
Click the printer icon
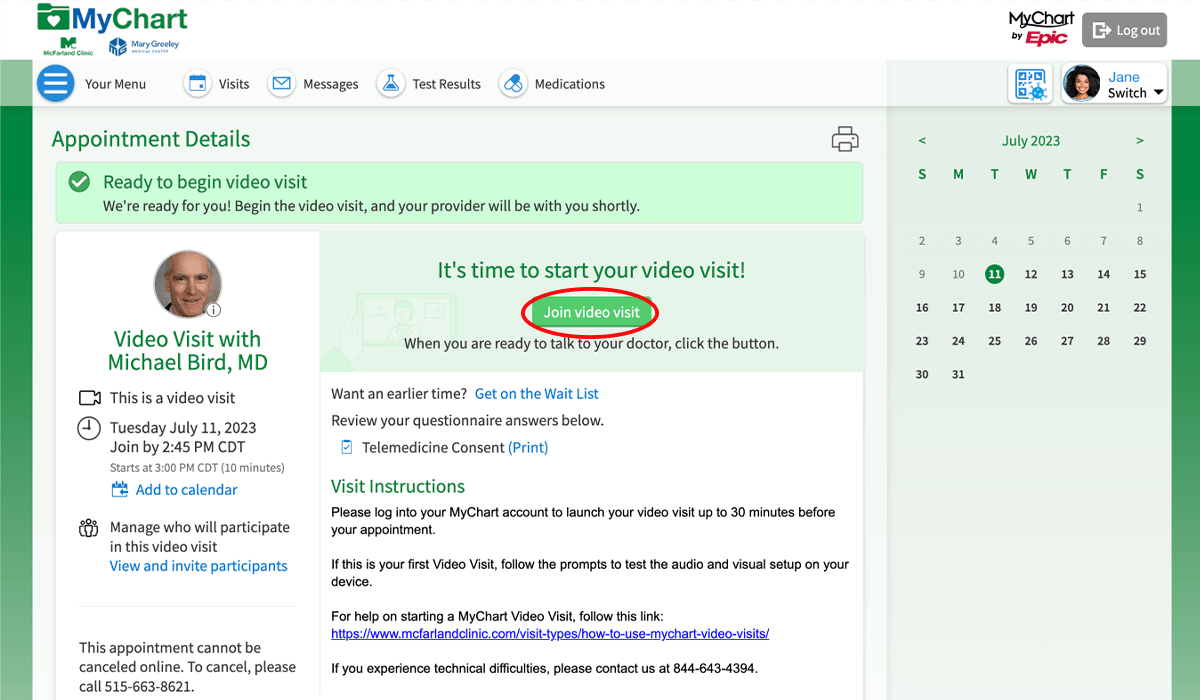845,140
